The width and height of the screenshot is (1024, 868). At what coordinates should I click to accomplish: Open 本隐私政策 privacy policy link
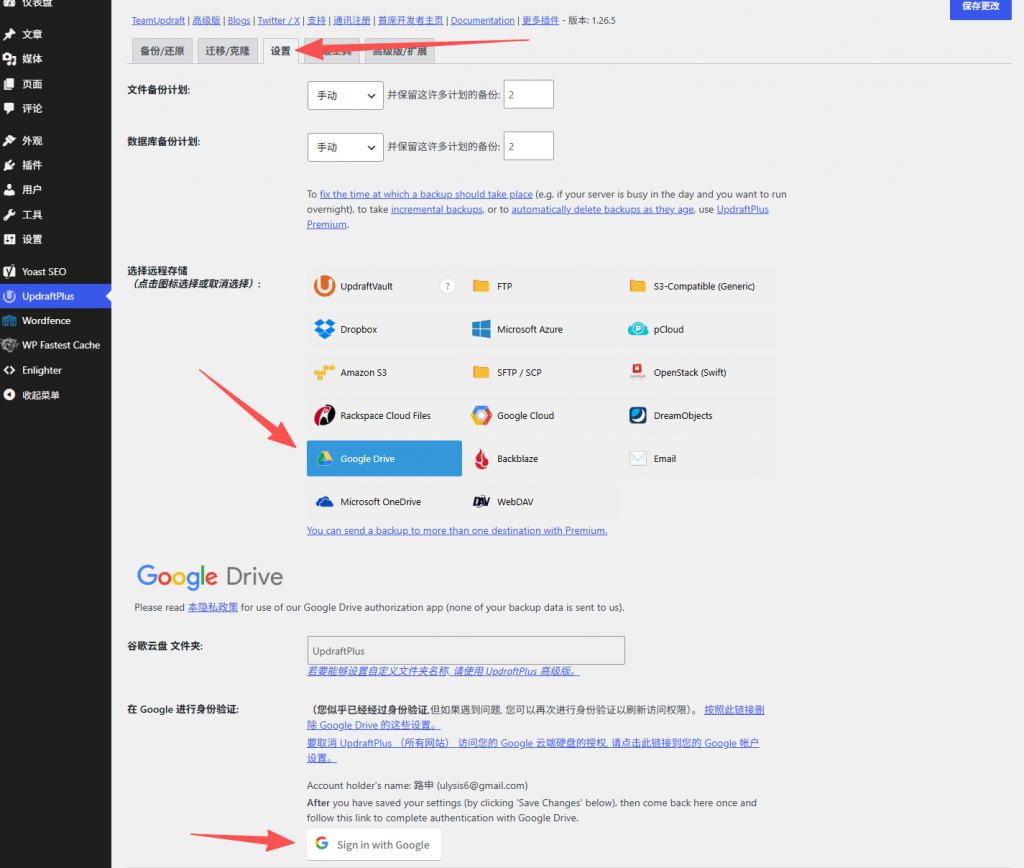[213, 607]
